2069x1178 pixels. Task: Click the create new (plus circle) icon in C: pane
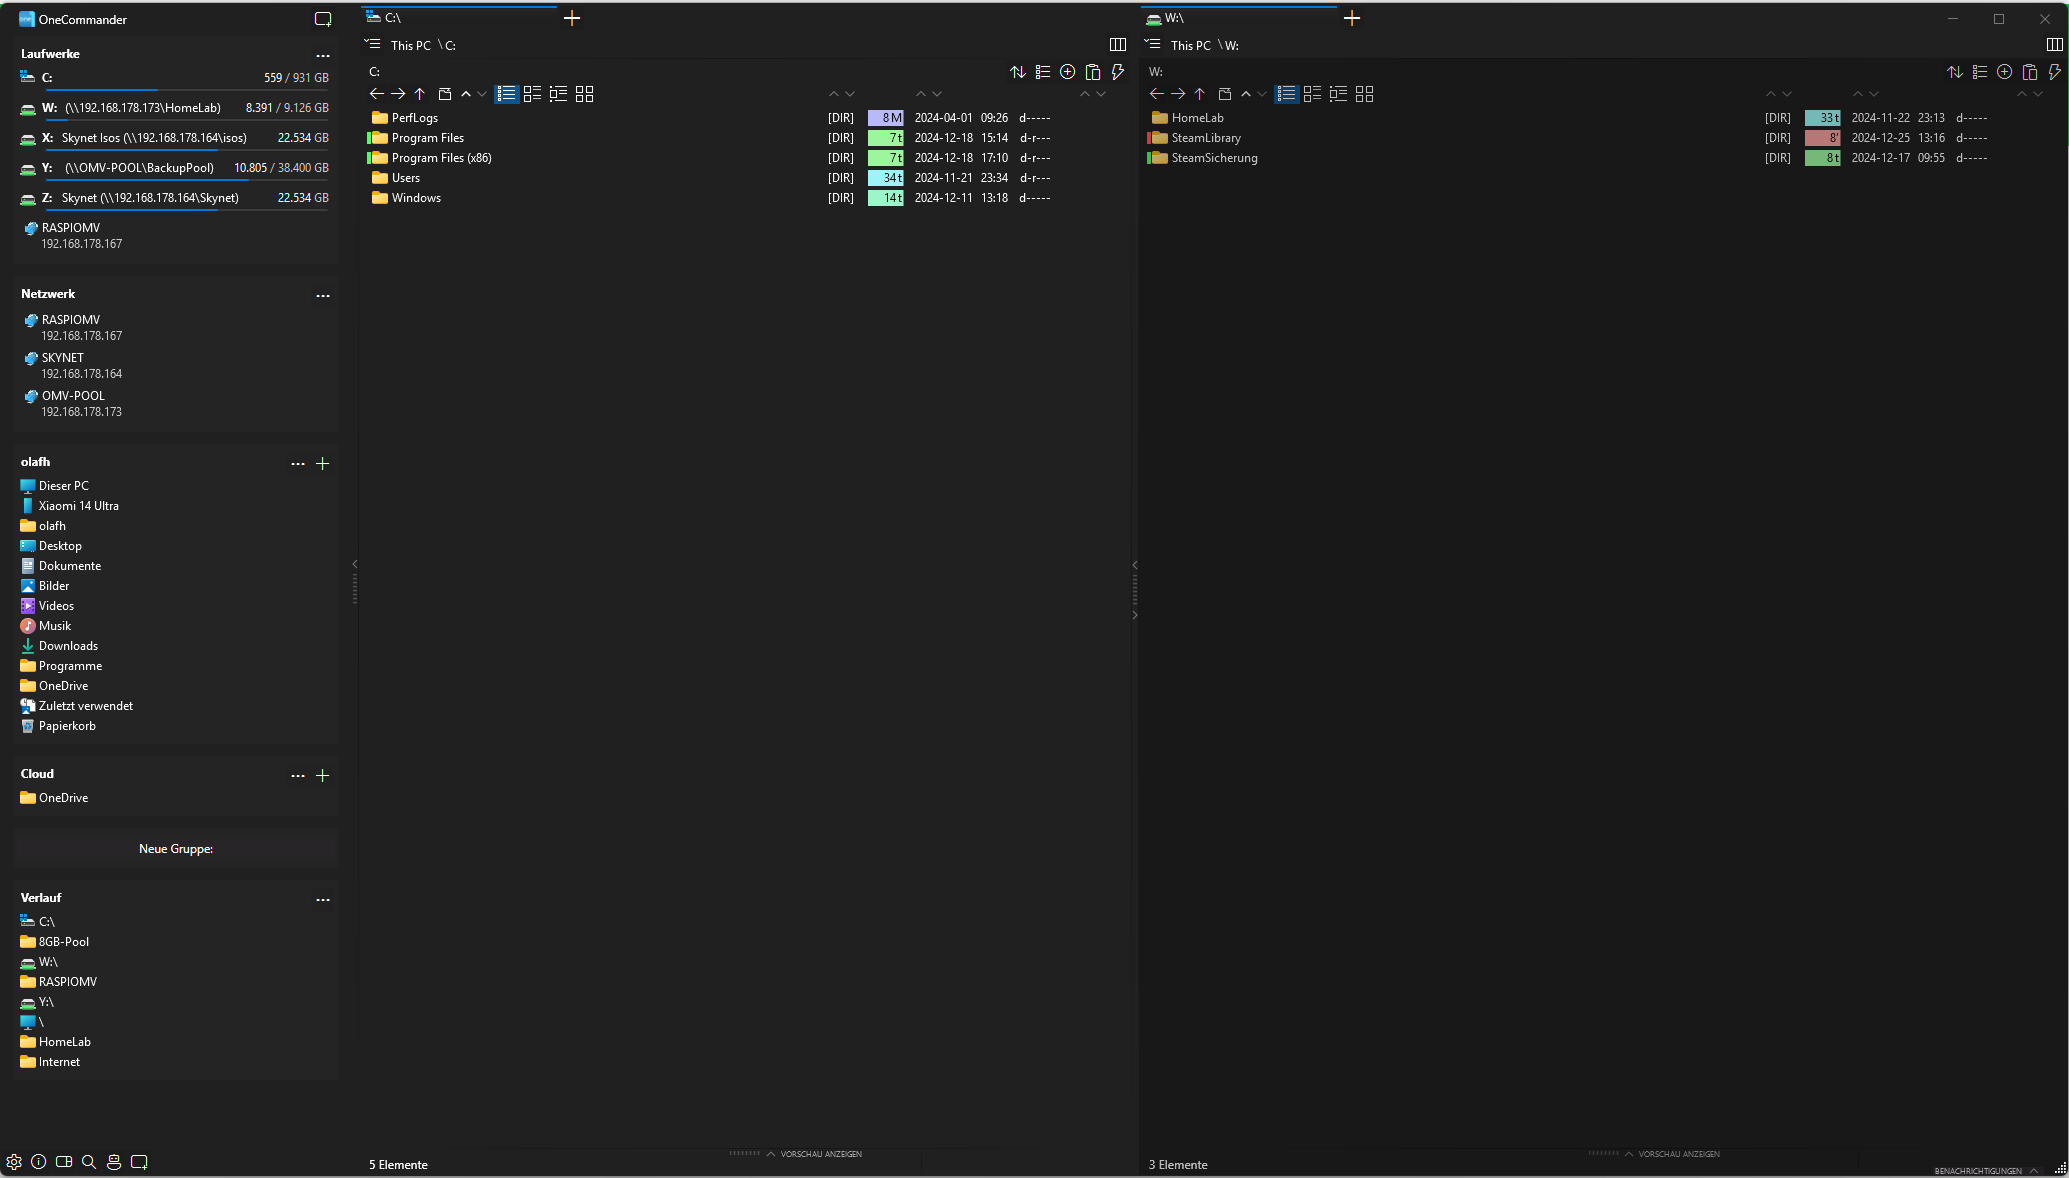pyautogui.click(x=1068, y=72)
